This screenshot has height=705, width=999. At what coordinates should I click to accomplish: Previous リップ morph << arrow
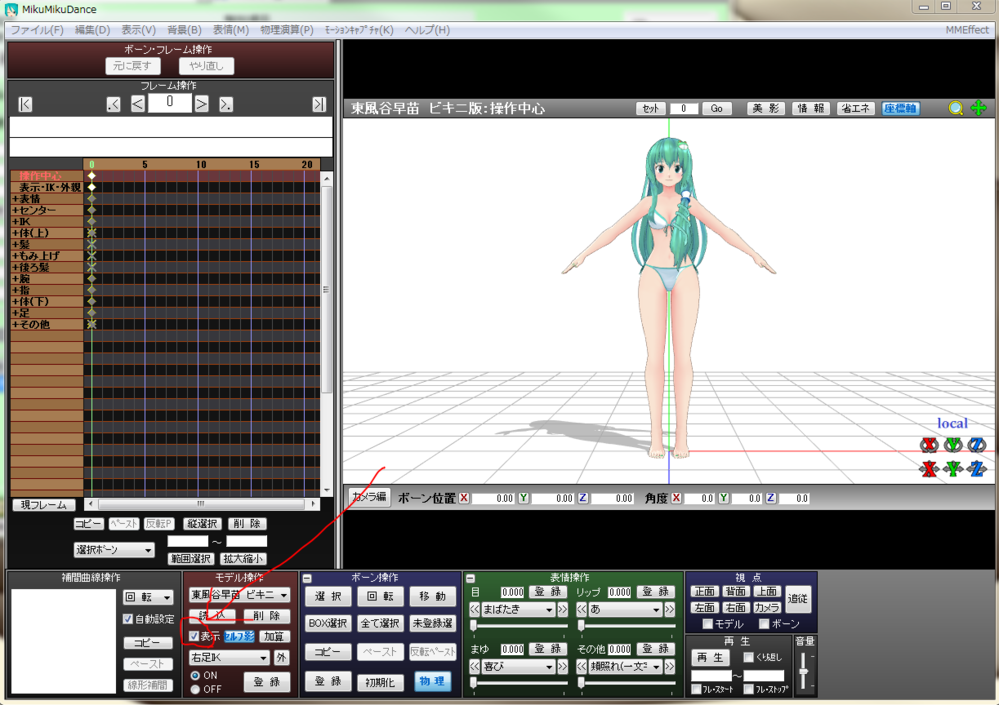click(582, 609)
